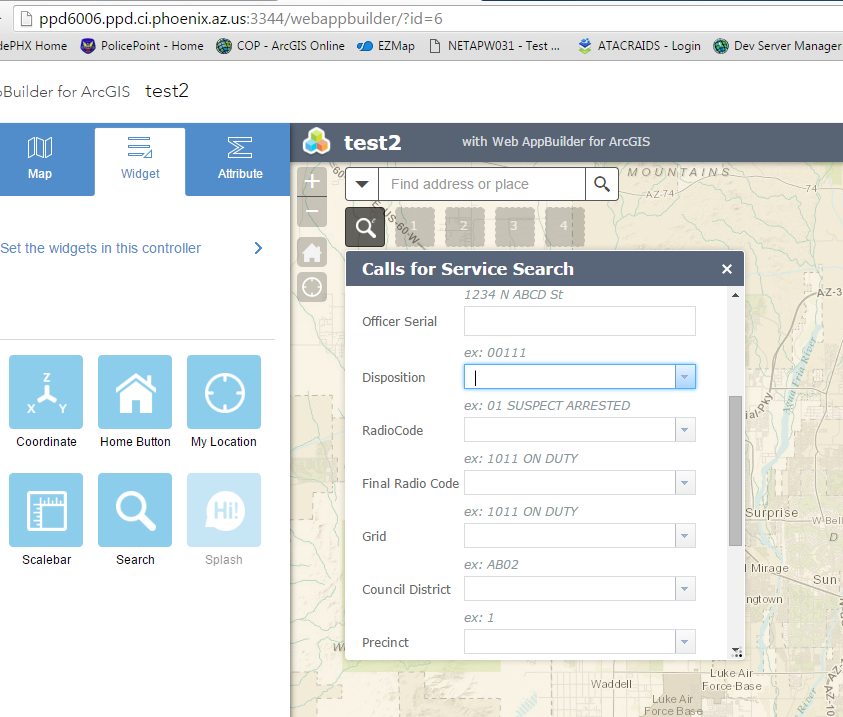This screenshot has height=717, width=843.
Task: Open the COP - ArcGIS Online bookmark
Action: pyautogui.click(x=280, y=46)
